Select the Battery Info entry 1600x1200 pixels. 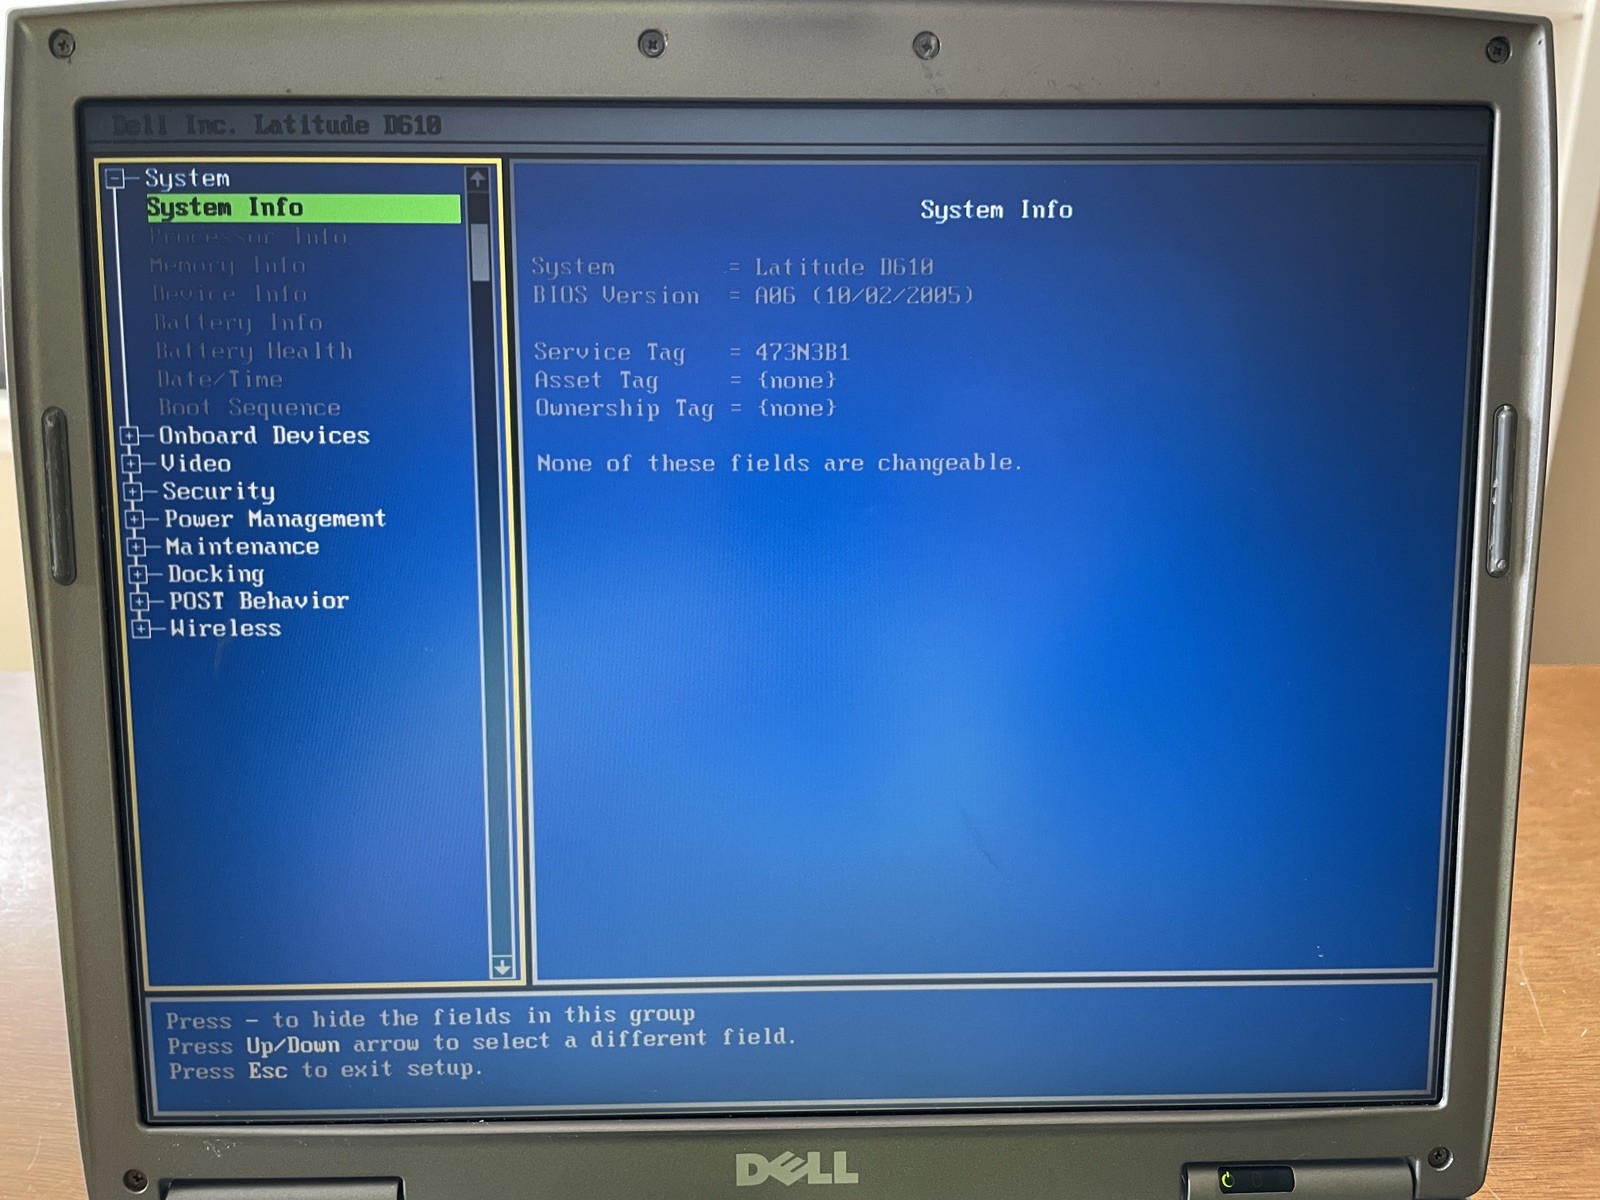[238, 322]
